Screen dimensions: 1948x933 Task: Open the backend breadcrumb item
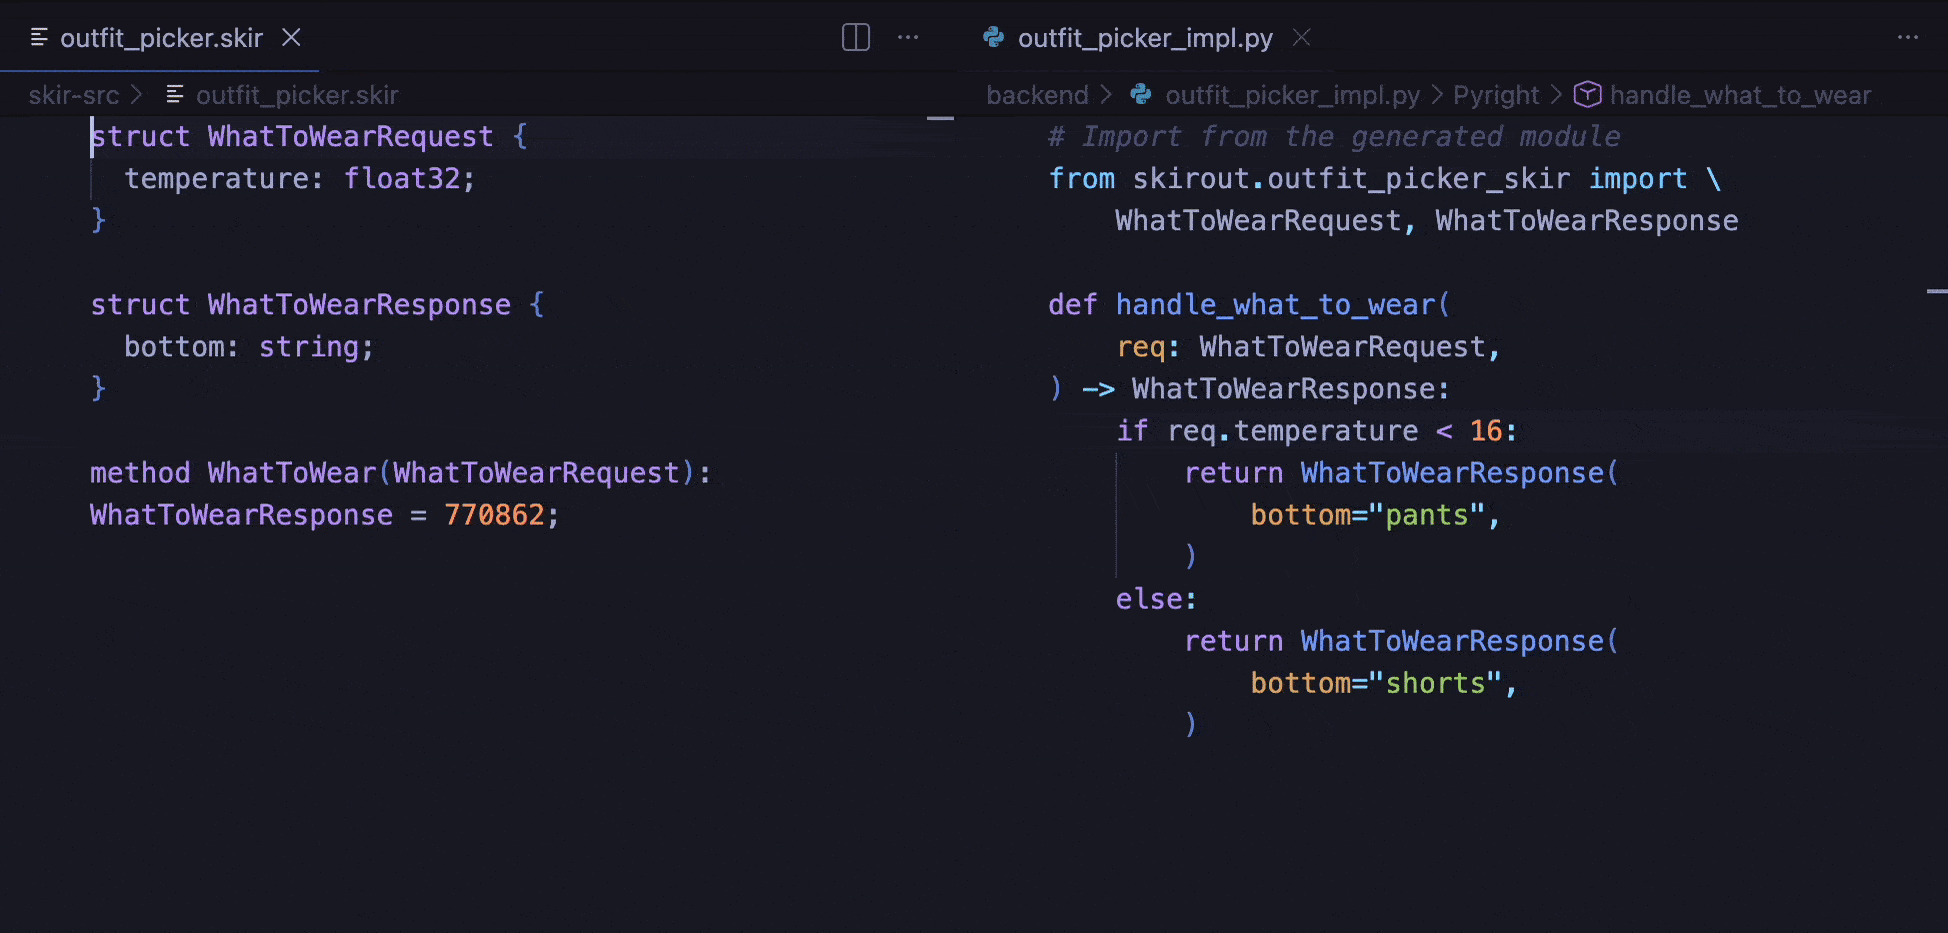[x=1037, y=94]
